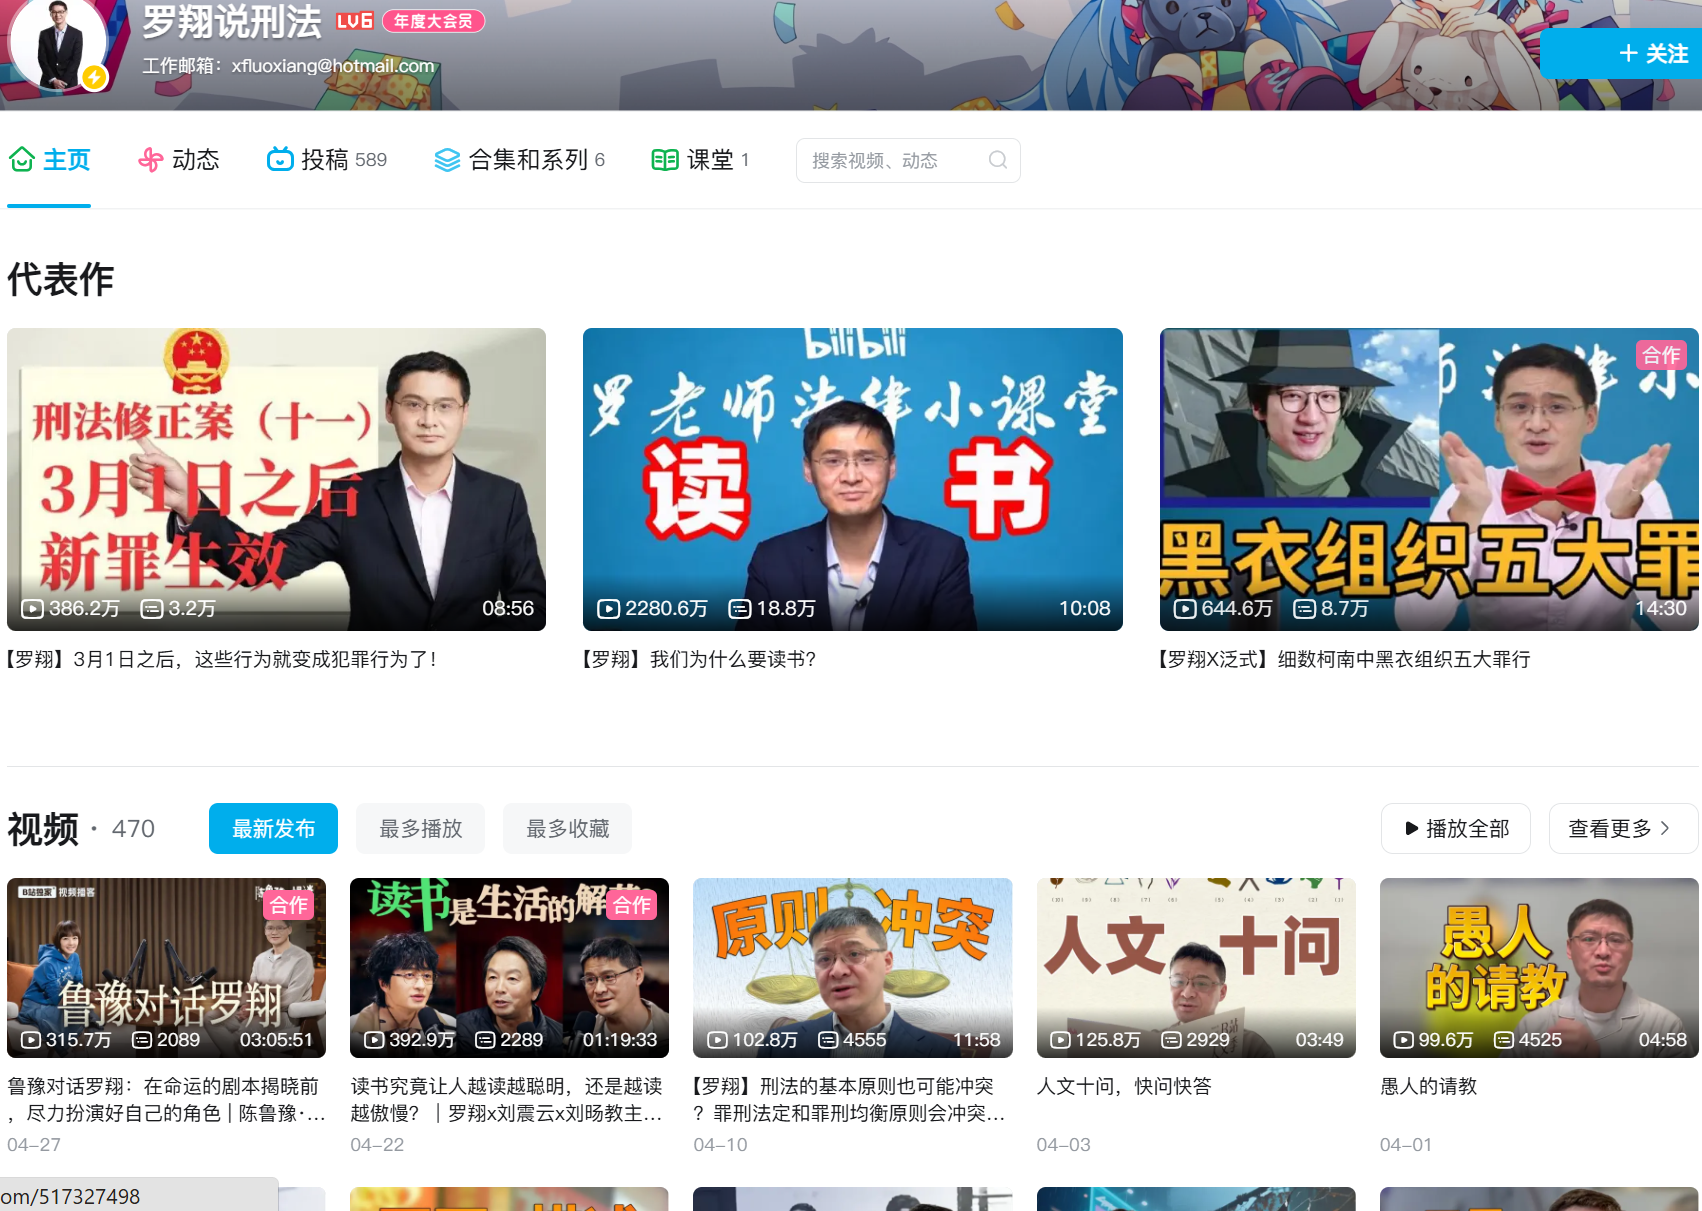Focus the 搜索视频、动态 search field
The width and height of the screenshot is (1702, 1211).
coord(908,160)
